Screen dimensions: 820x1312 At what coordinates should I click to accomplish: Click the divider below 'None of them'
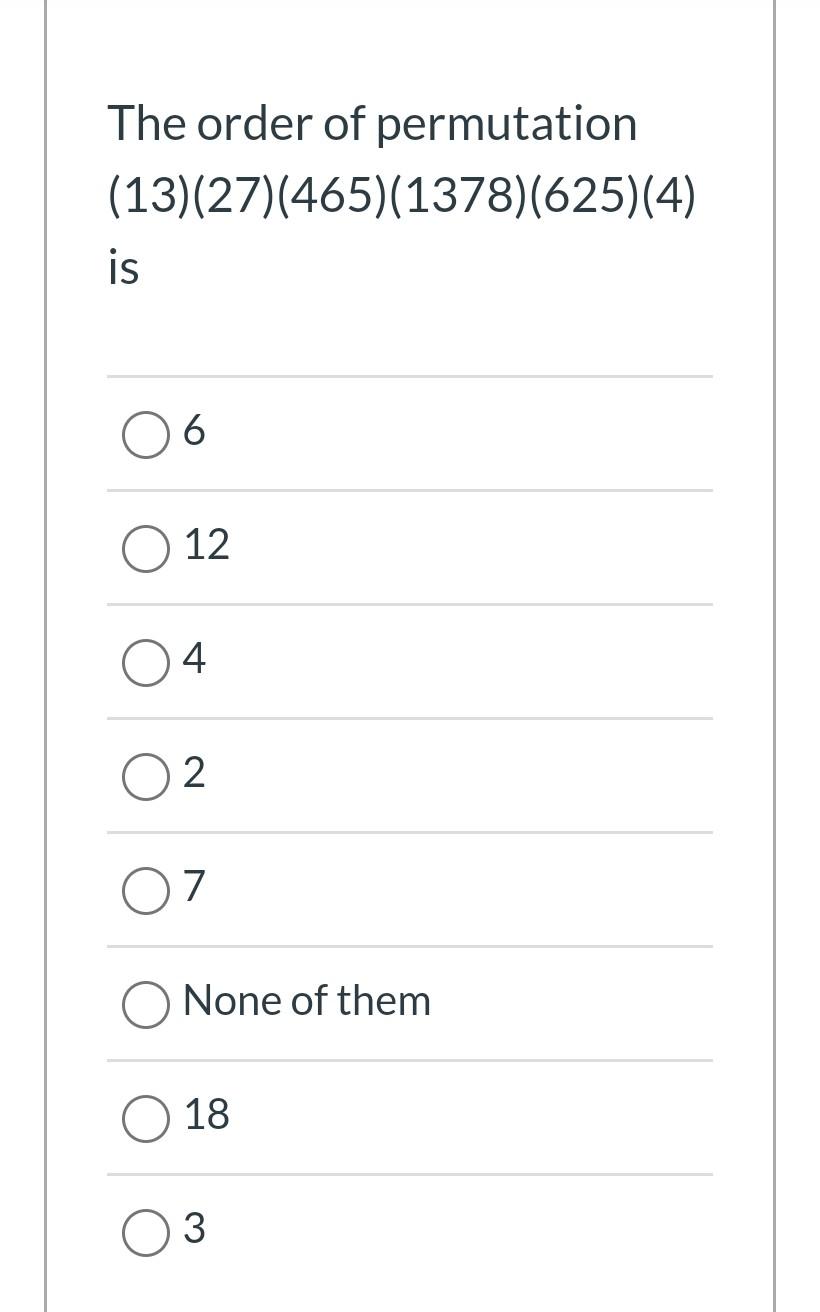410,1062
